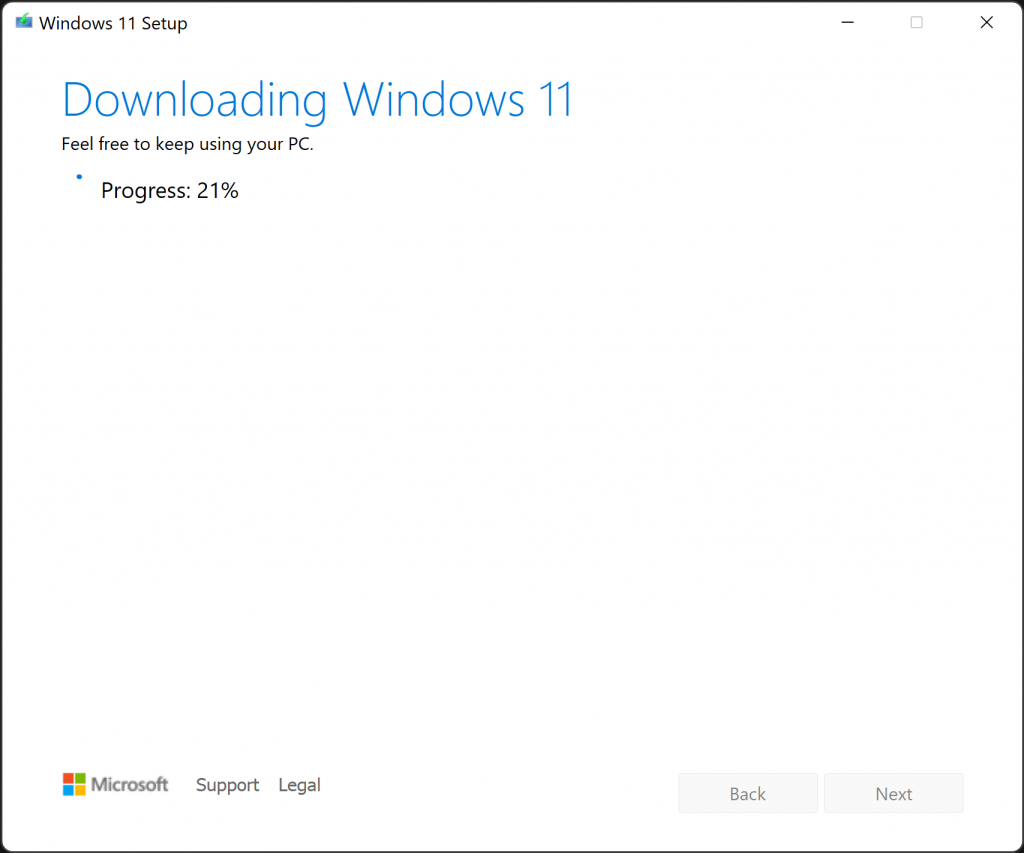Click the blue progress bullet marker
Image resolution: width=1024 pixels, height=853 pixels.
79,176
